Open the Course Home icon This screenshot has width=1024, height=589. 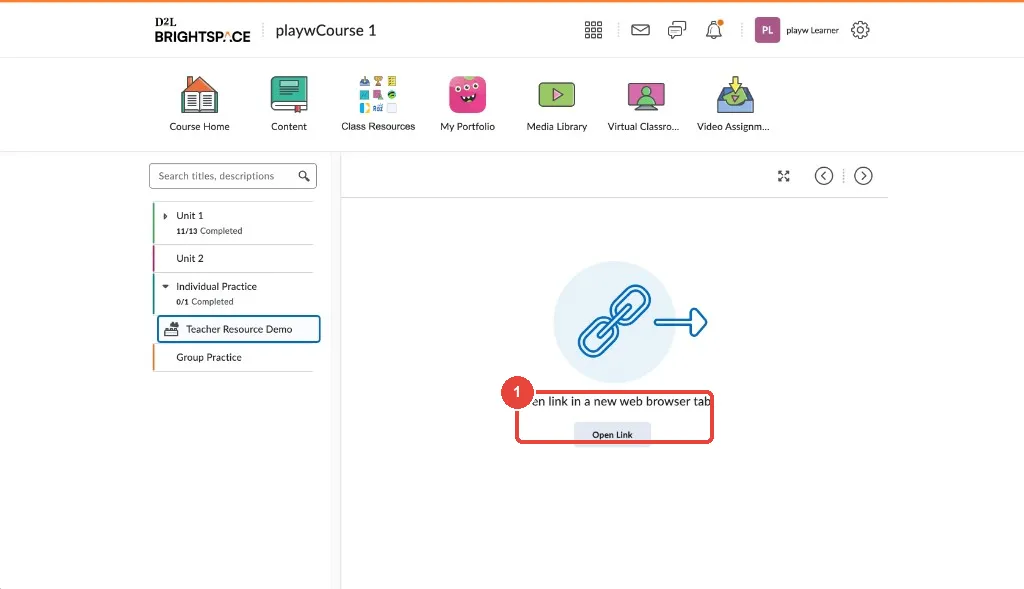click(x=199, y=95)
